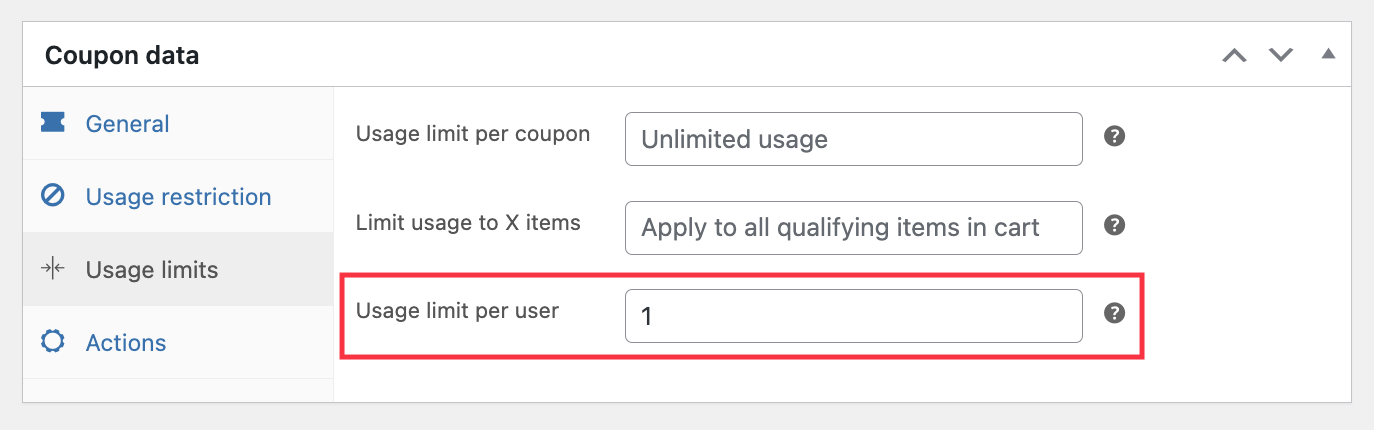Click the Limit usage to X items field
Screen dimensions: 1374x430
(853, 228)
